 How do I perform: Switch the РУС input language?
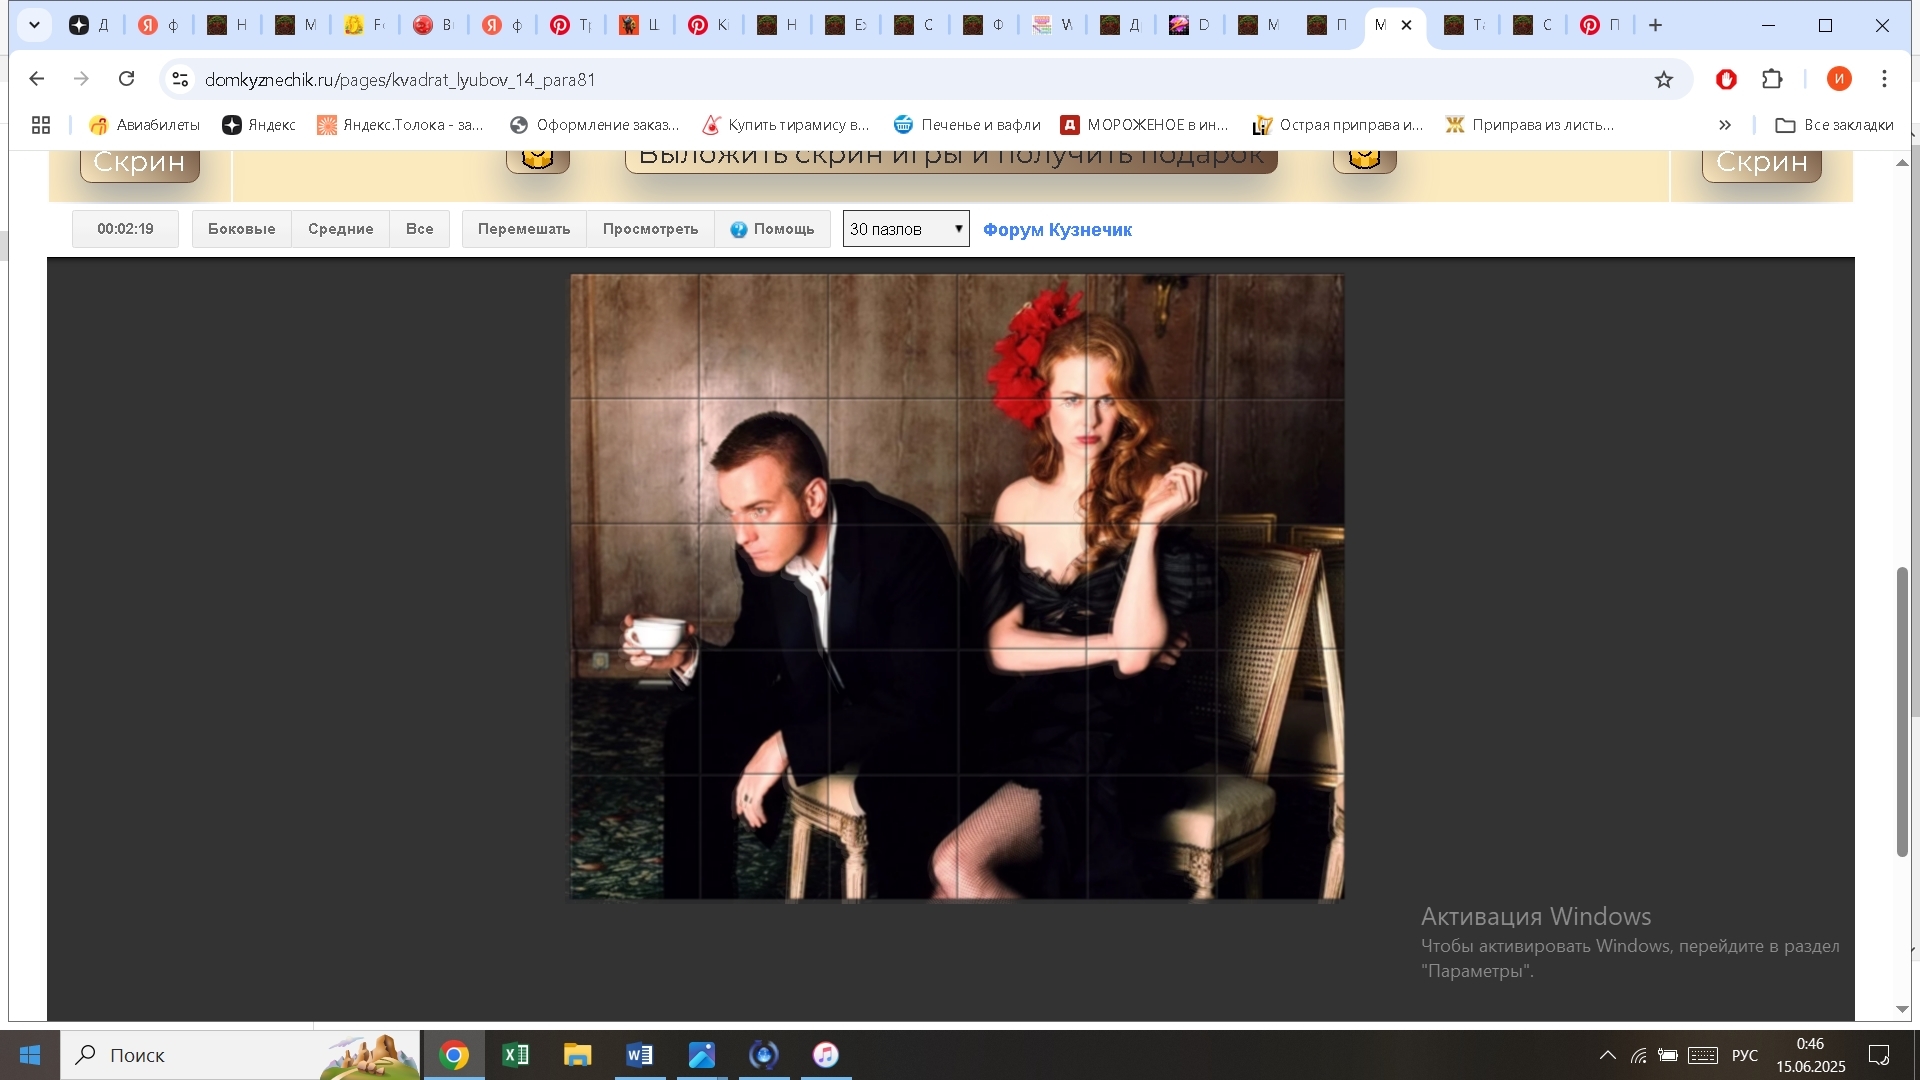point(1745,1055)
